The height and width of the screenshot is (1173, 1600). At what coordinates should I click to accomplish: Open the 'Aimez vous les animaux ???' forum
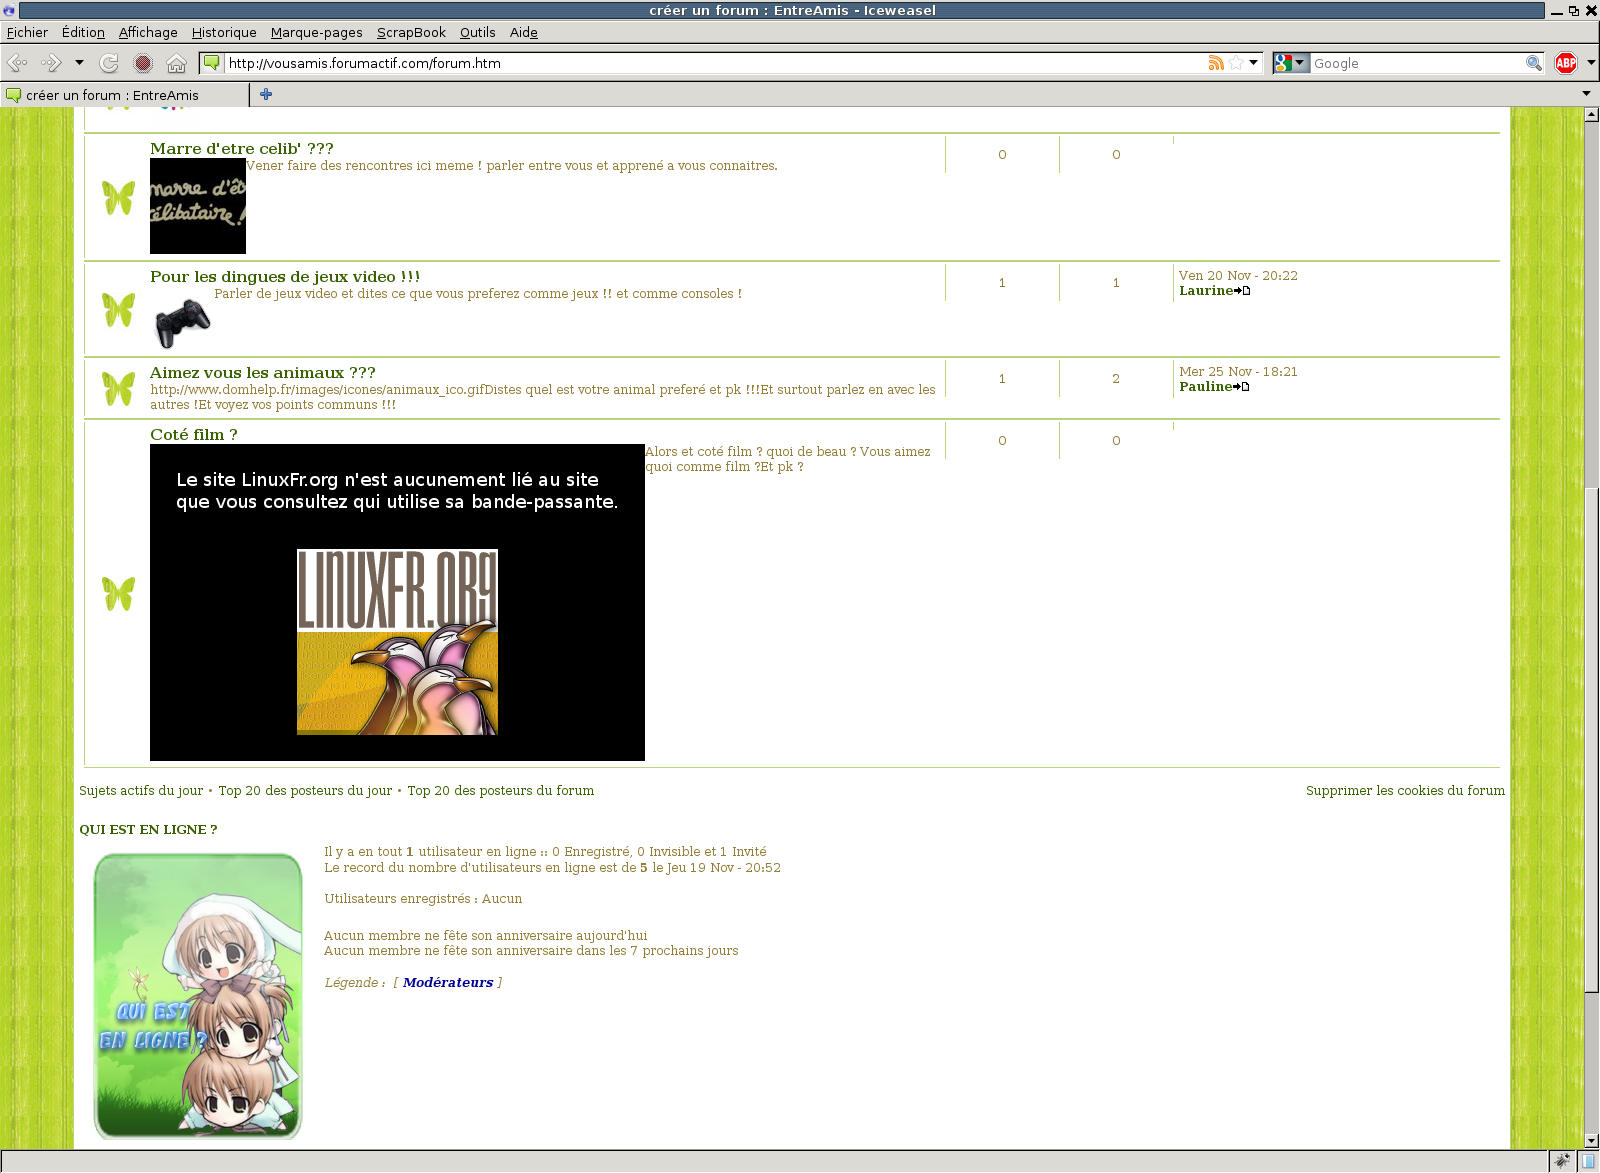[x=263, y=373]
